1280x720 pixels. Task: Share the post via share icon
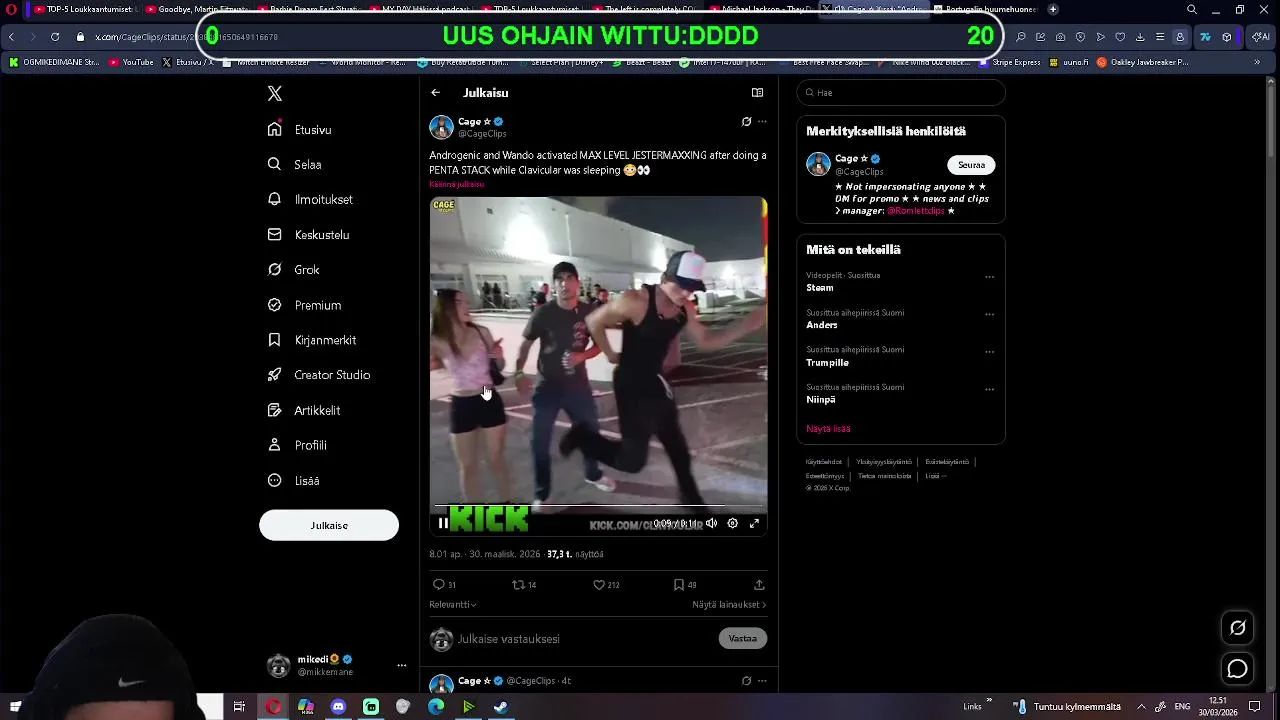click(x=759, y=585)
